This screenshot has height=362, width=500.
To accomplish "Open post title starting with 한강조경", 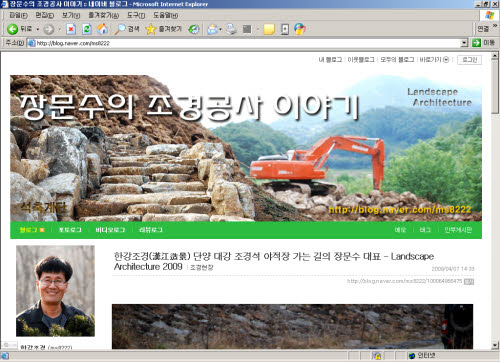I will point(274,261).
